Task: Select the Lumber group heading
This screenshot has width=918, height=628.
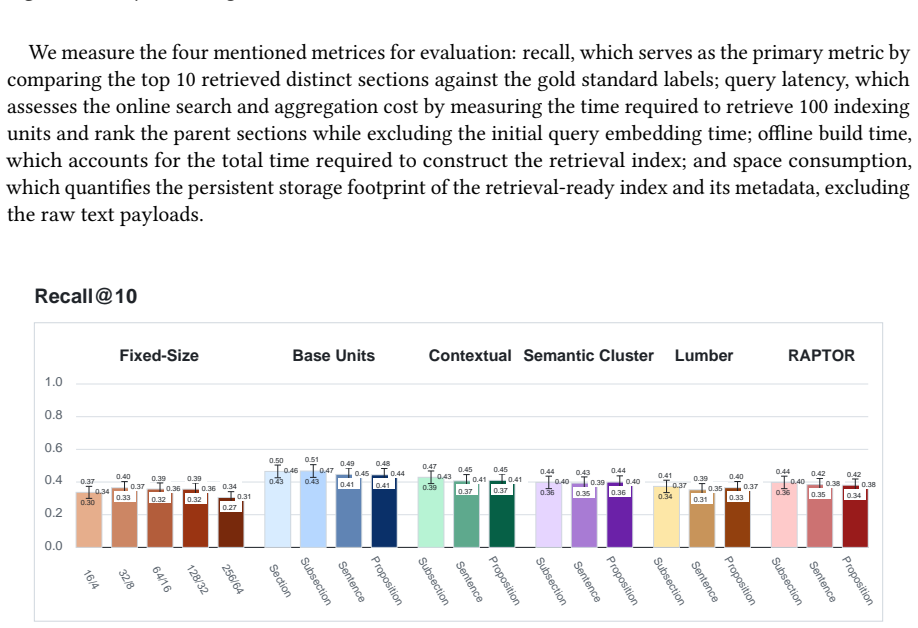Action: coord(704,356)
